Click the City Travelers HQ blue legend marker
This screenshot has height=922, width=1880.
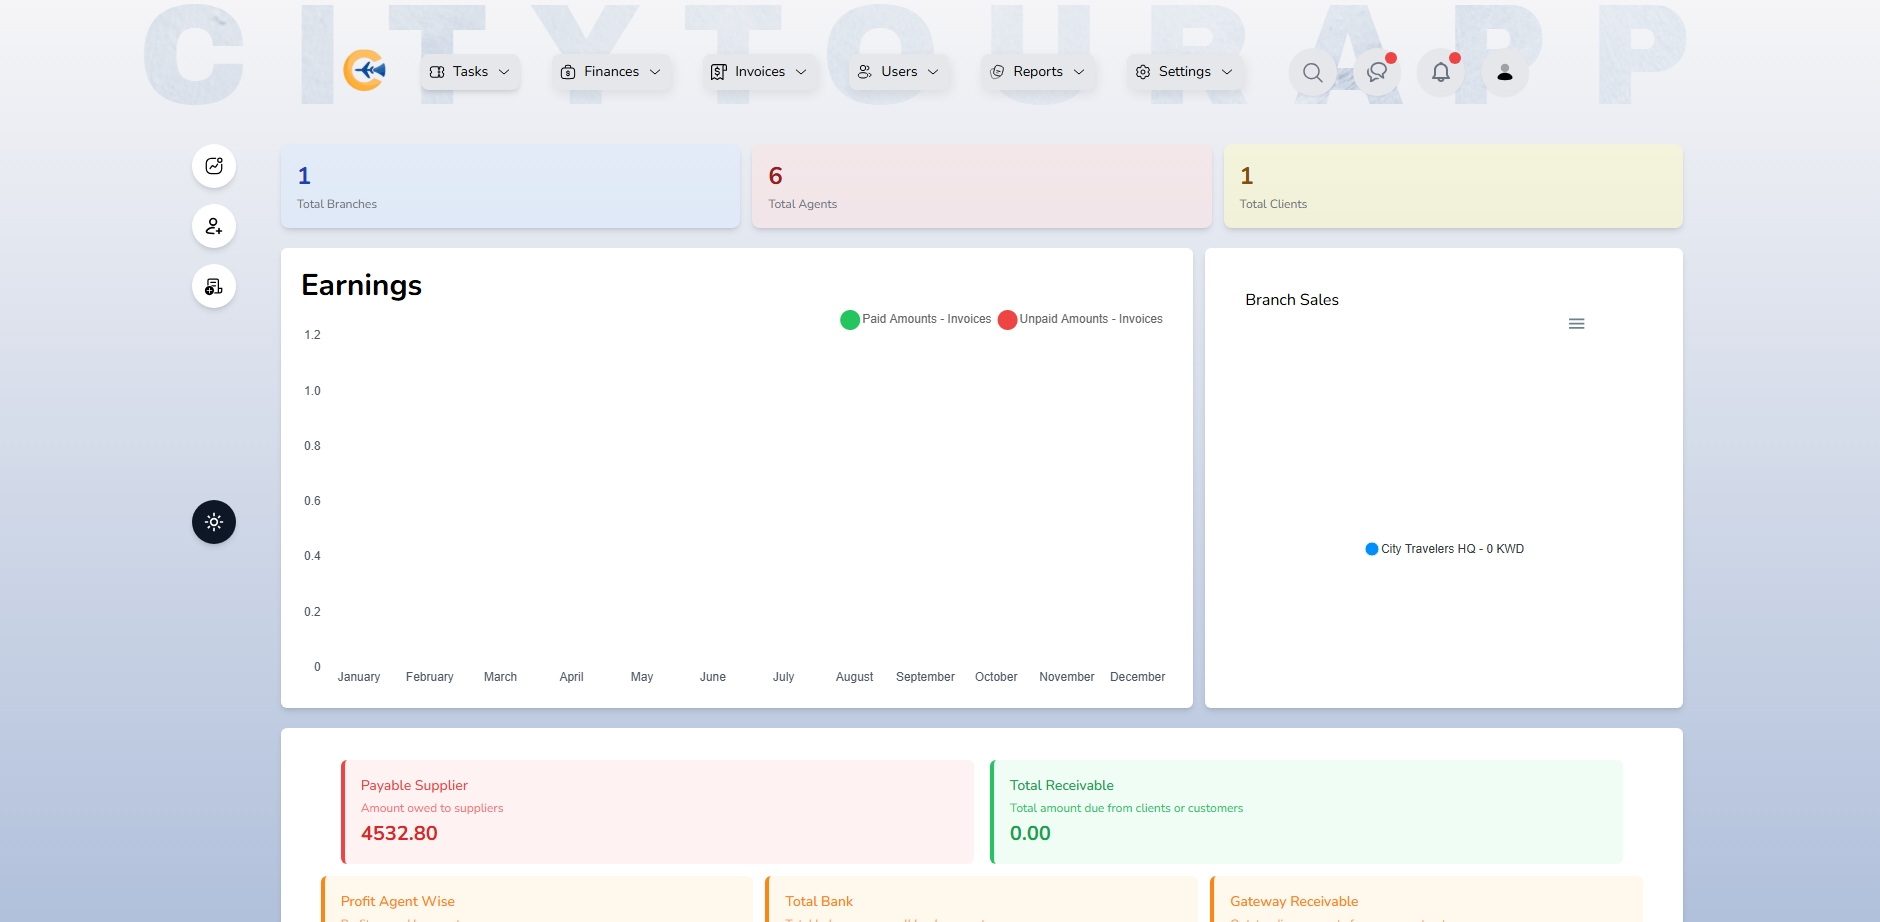[1372, 549]
